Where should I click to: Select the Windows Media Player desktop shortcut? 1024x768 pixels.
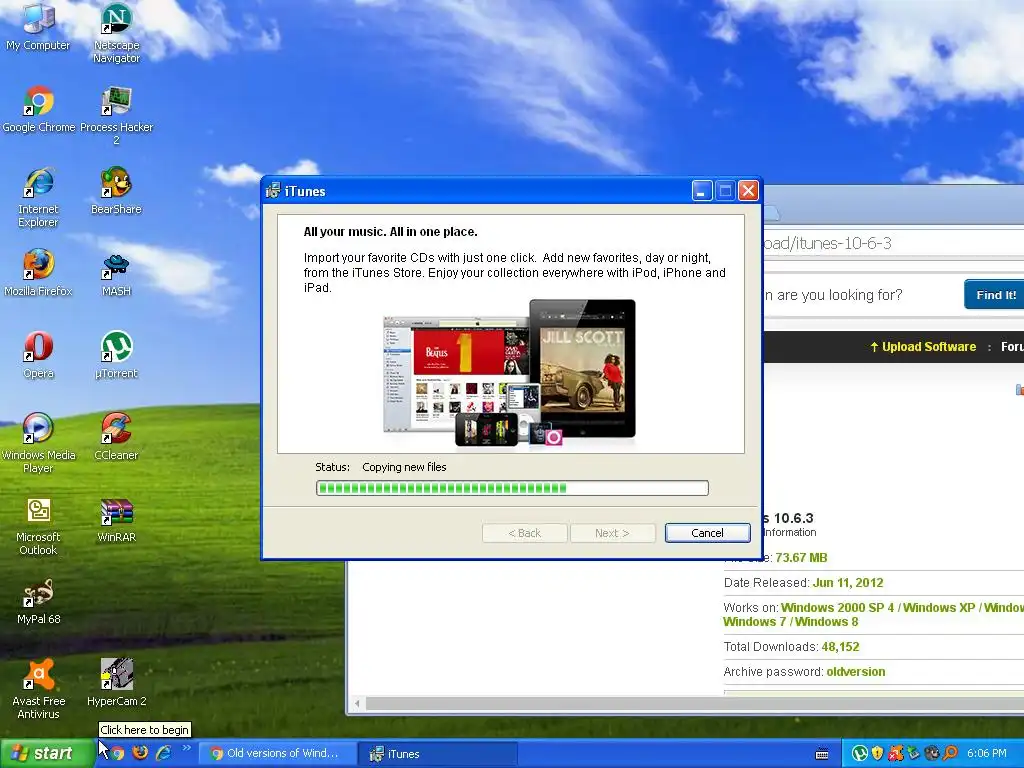coord(38,443)
